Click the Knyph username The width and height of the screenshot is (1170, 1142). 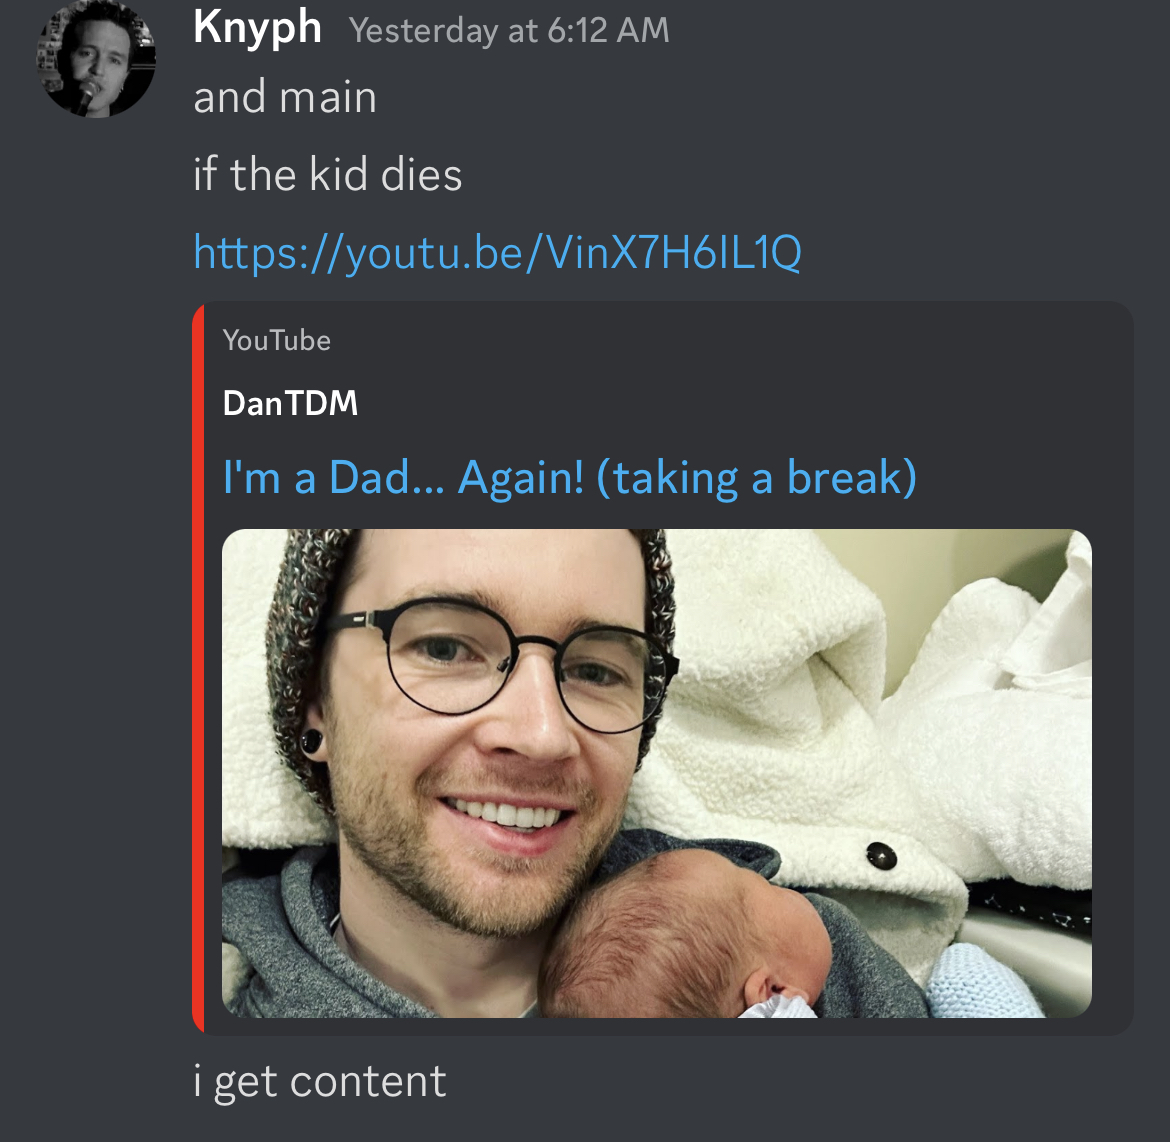tap(257, 28)
